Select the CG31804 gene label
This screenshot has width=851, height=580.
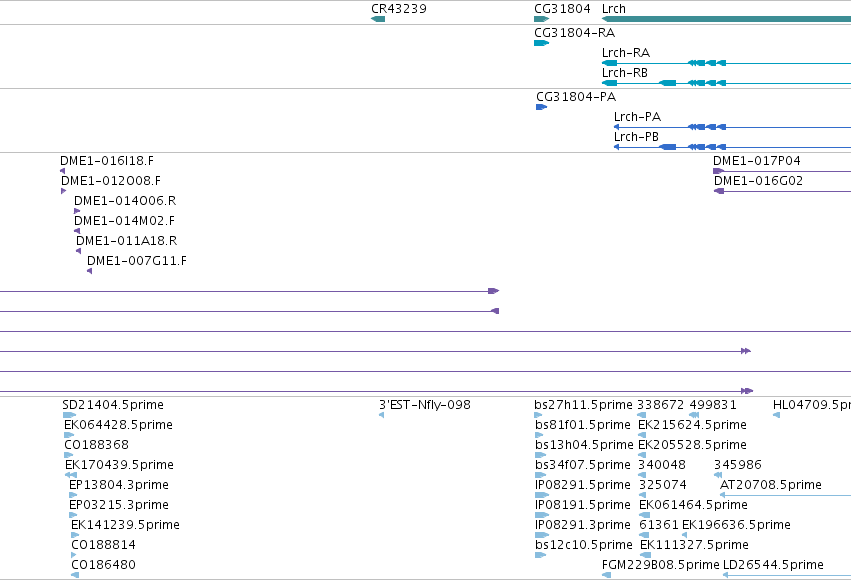[562, 9]
